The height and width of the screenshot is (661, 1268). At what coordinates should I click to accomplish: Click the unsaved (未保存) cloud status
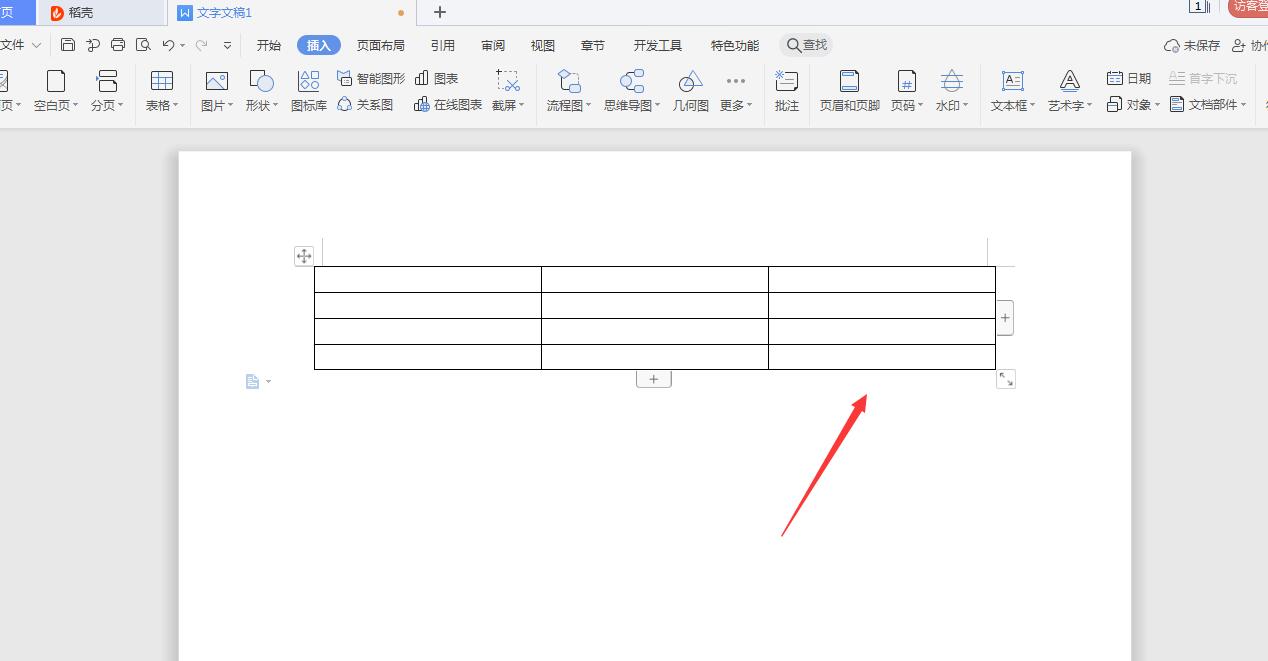pyautogui.click(x=1192, y=45)
